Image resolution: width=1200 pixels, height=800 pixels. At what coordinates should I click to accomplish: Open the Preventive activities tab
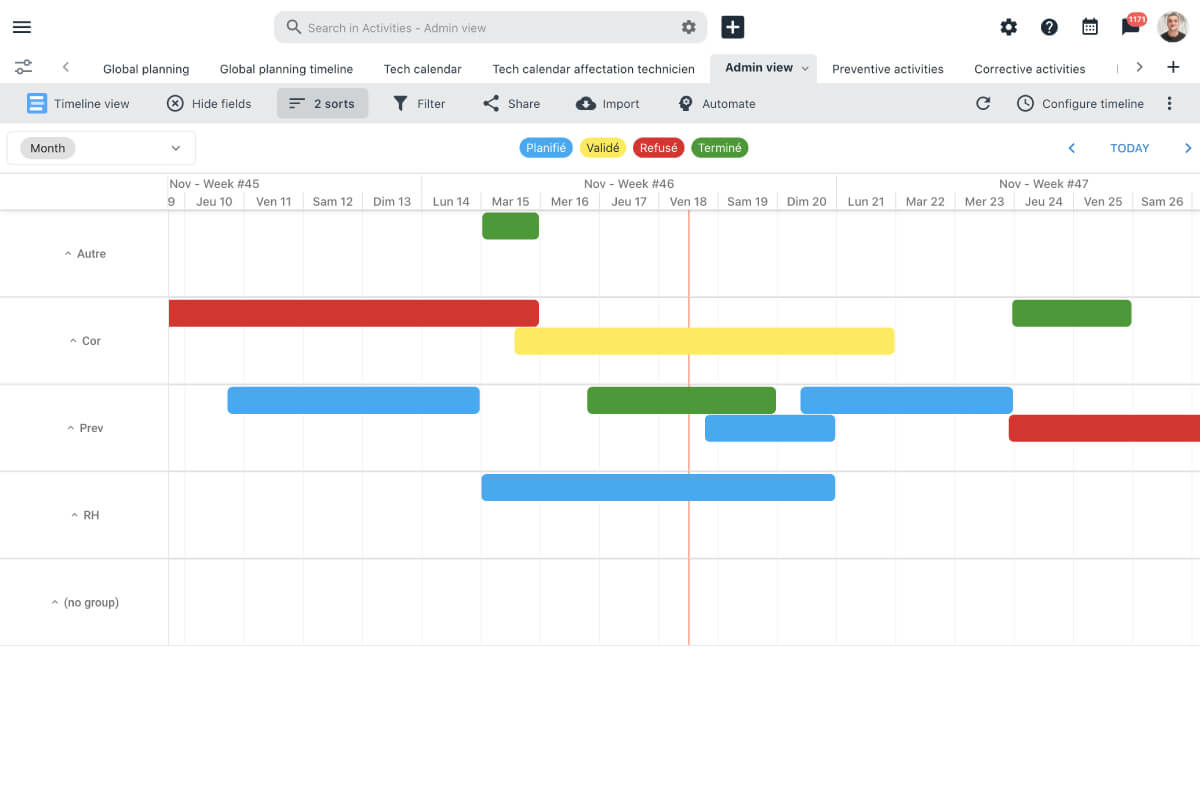click(888, 68)
